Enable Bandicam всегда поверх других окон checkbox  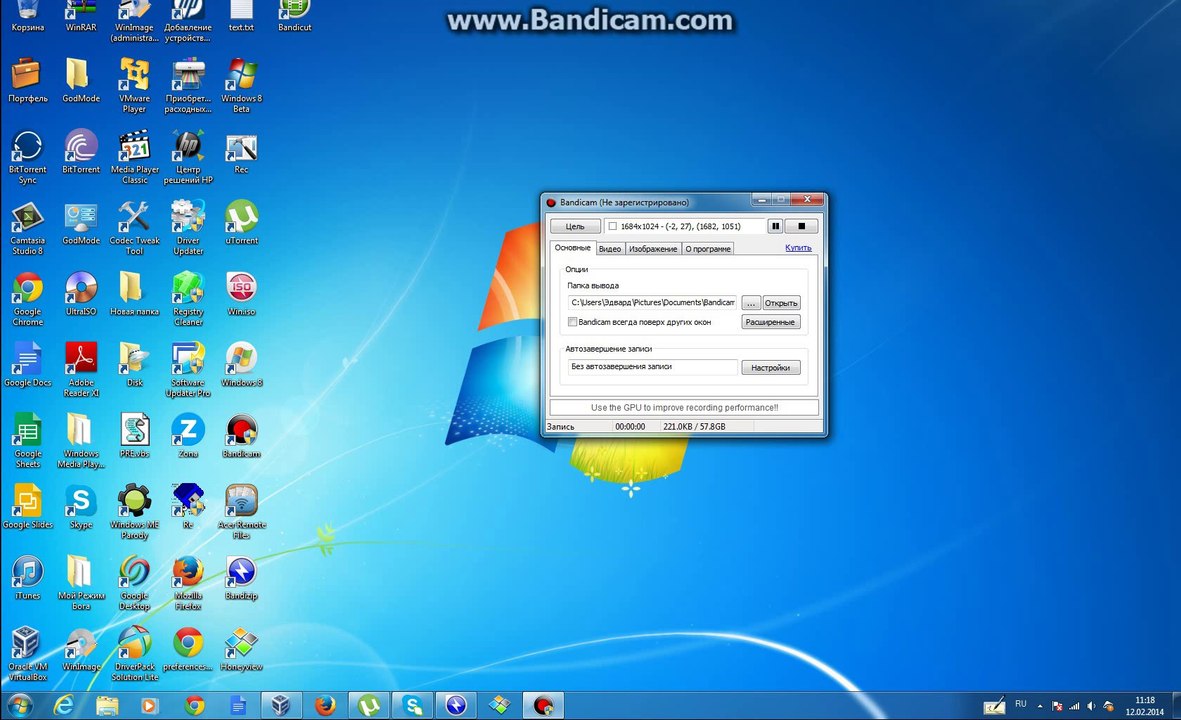click(572, 322)
